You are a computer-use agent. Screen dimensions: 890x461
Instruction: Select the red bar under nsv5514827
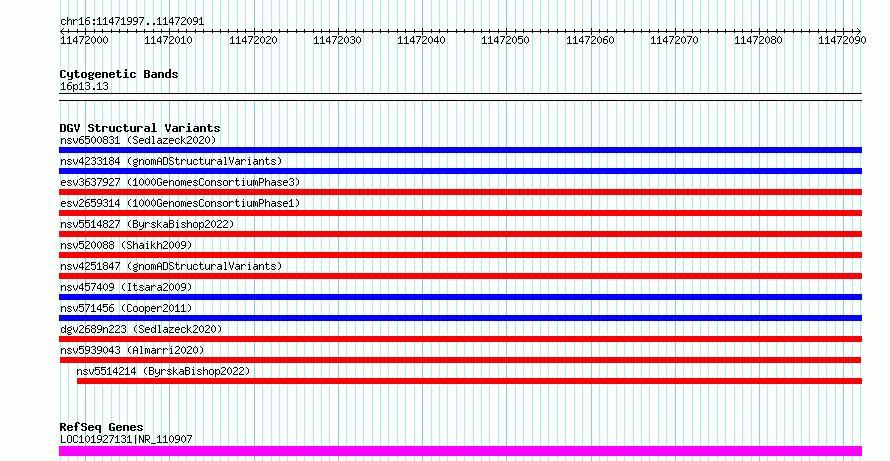coord(460,234)
